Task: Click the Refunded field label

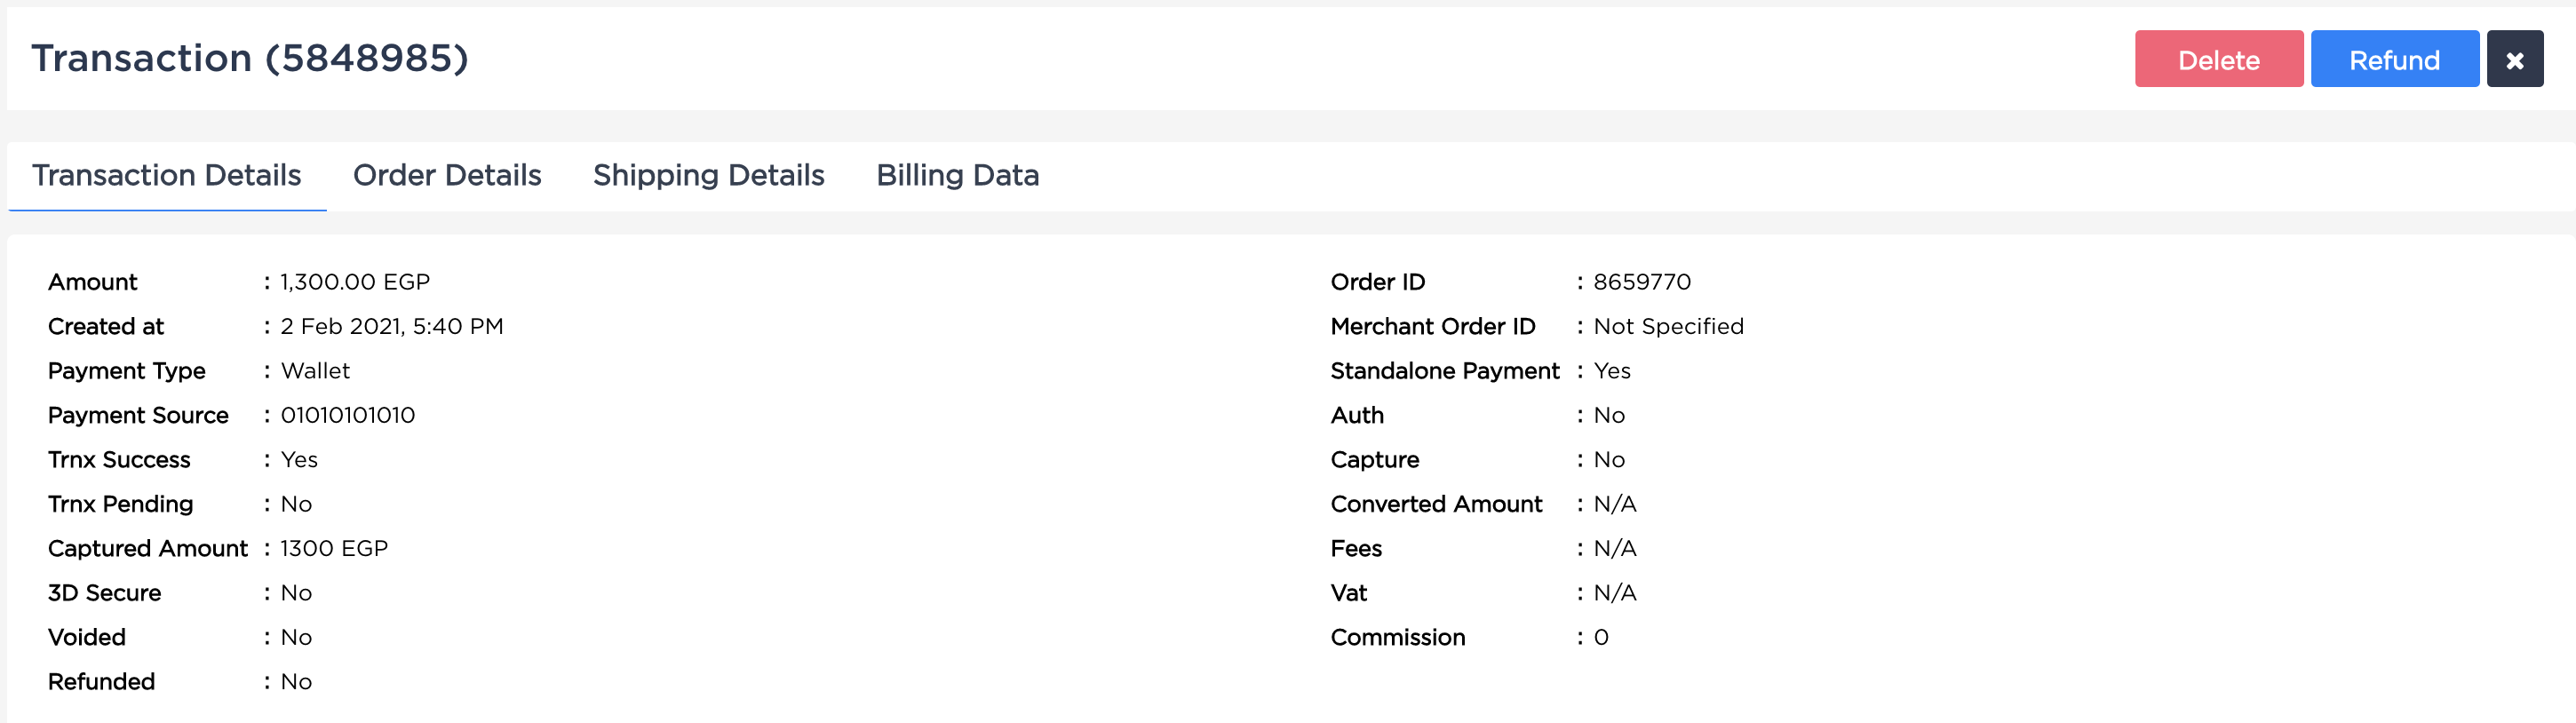Action: 102,682
